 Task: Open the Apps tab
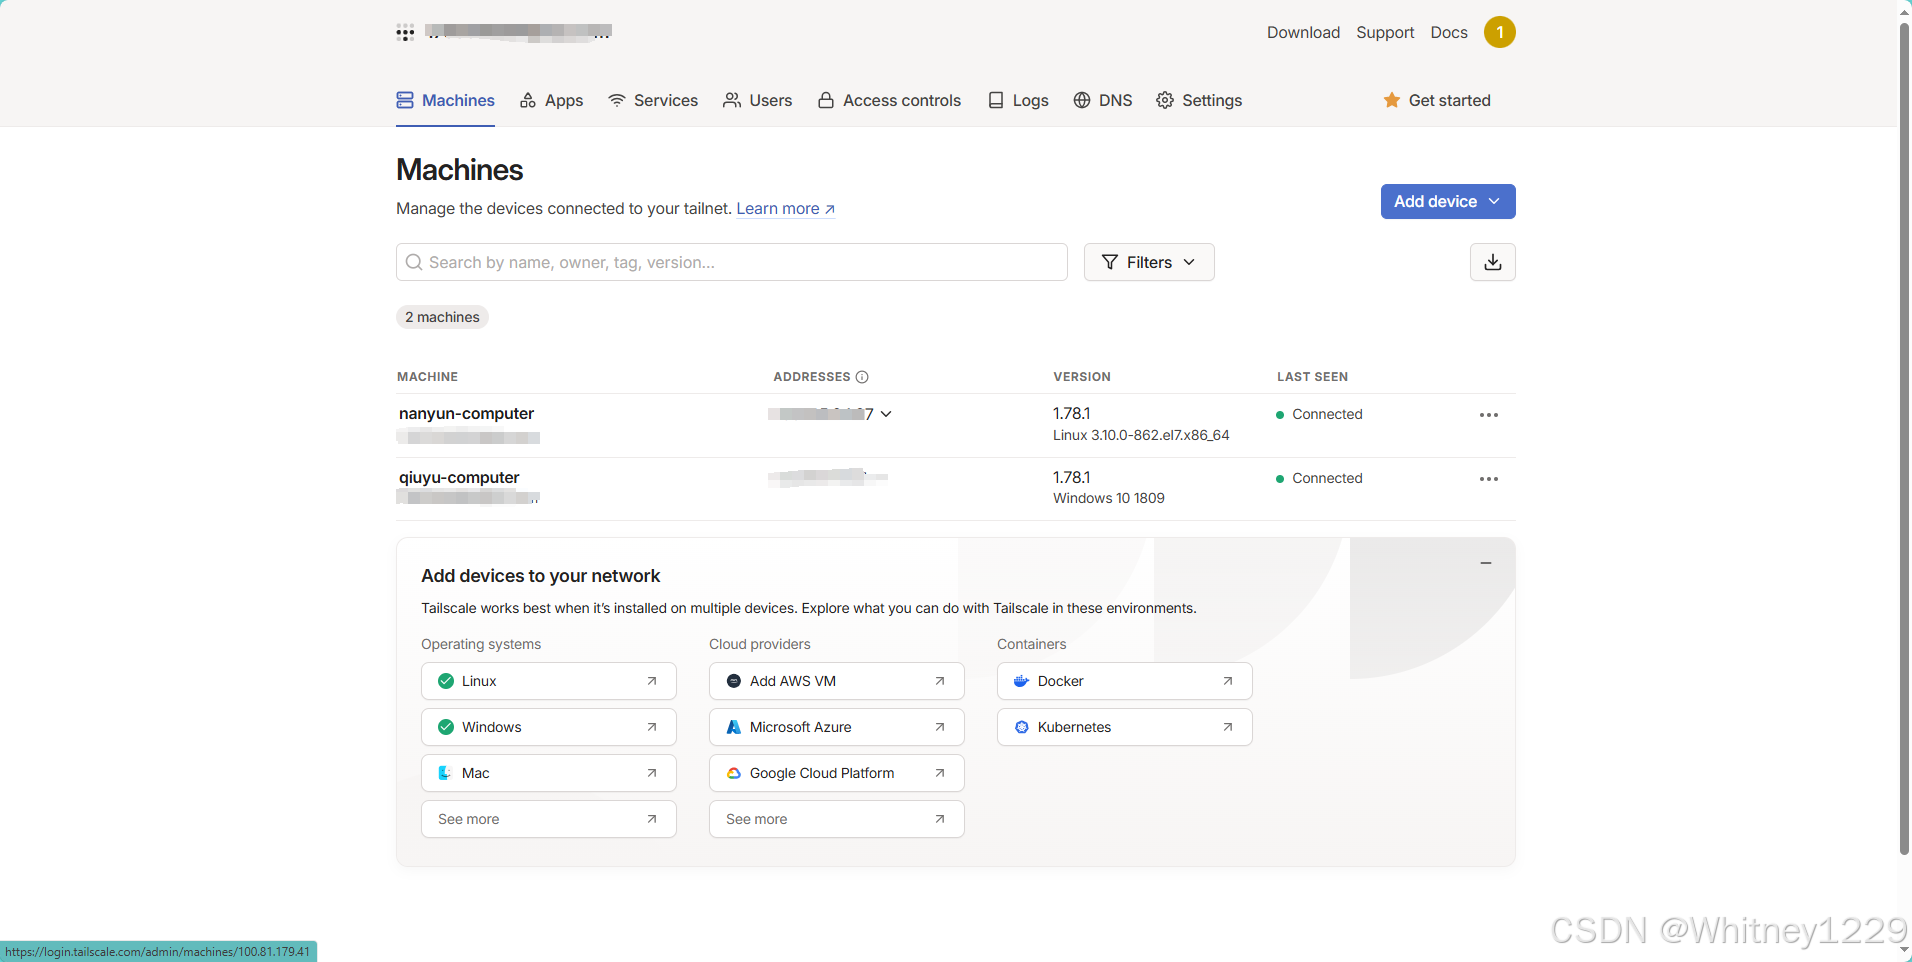click(551, 100)
